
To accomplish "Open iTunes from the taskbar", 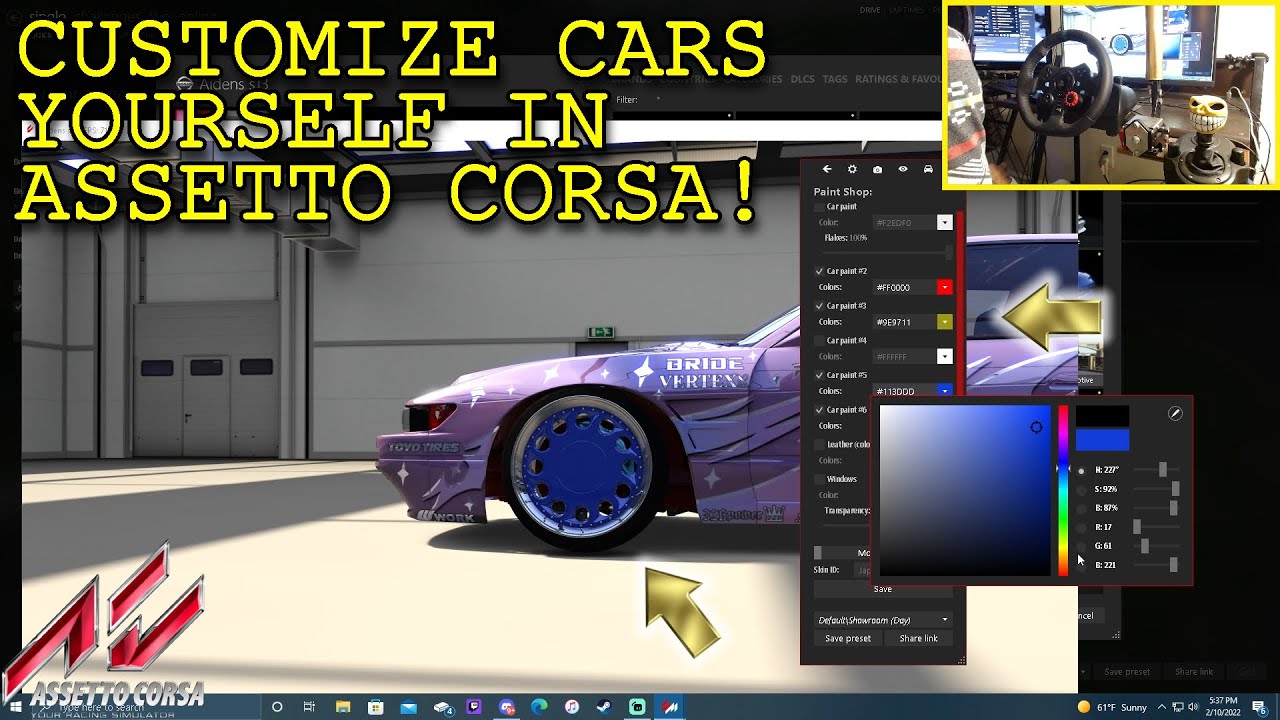I will point(572,707).
